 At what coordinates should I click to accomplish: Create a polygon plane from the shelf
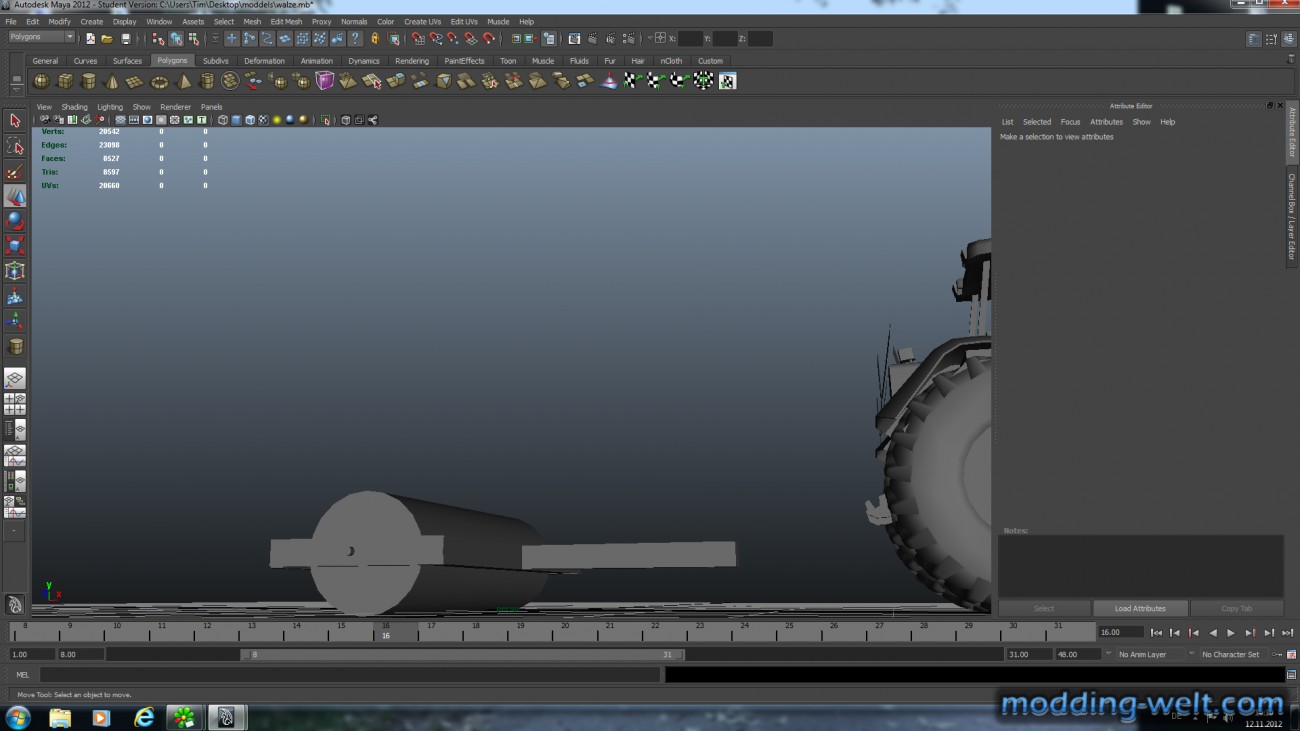point(135,81)
